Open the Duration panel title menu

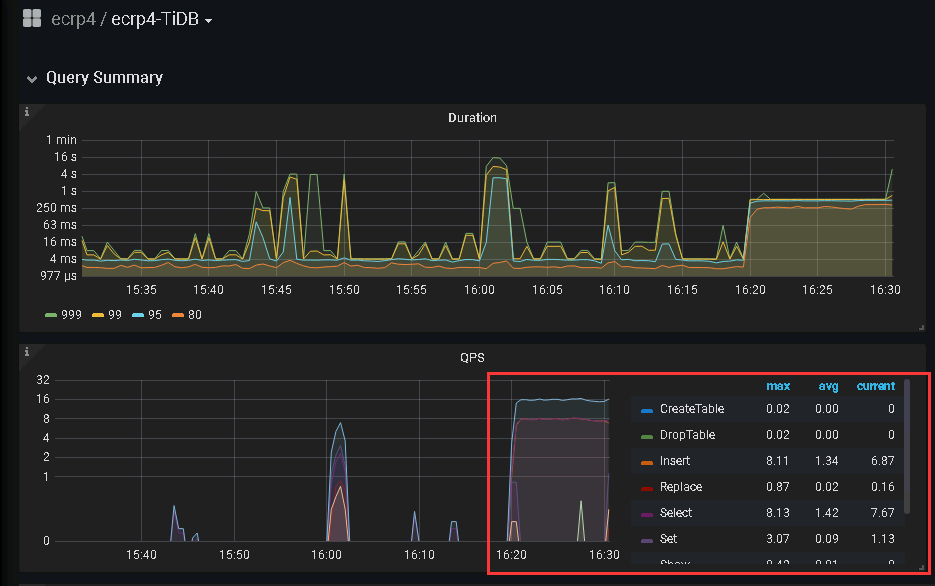(472, 118)
